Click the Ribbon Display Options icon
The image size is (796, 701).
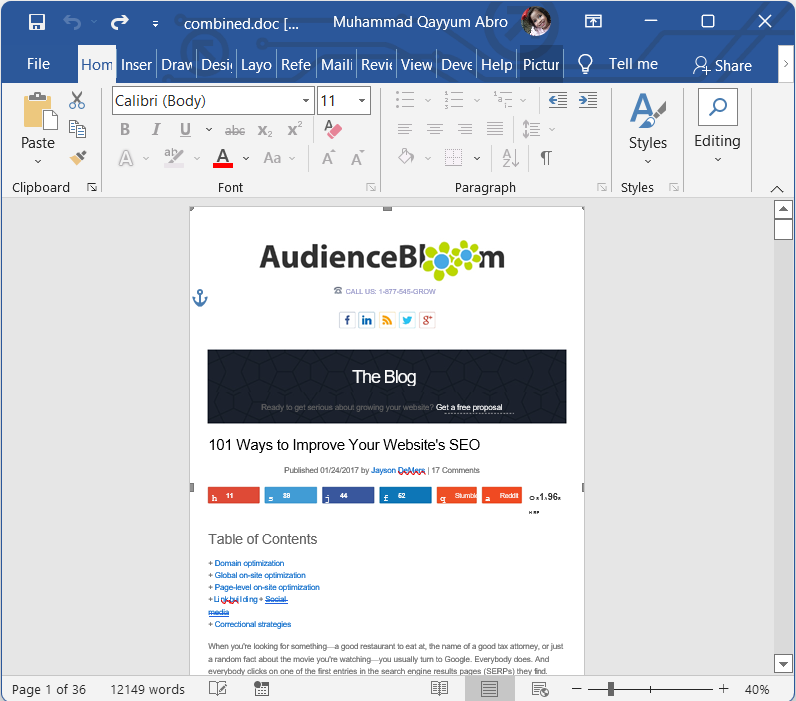(x=593, y=21)
